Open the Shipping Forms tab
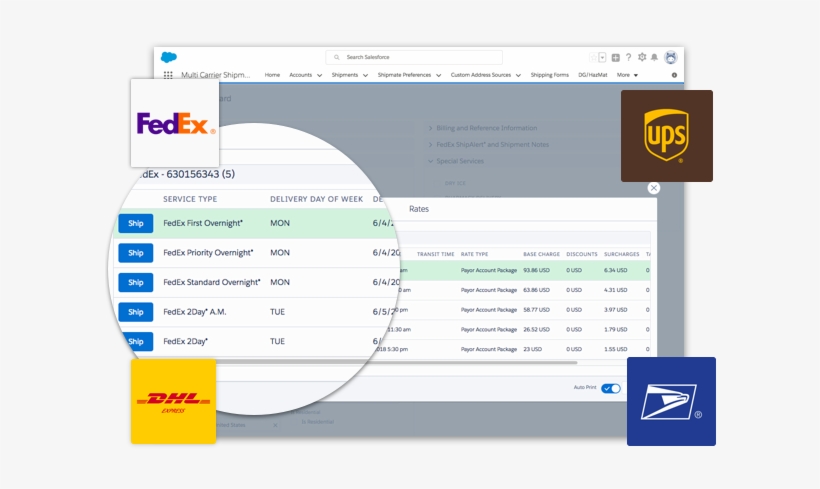The image size is (820, 489). click(x=549, y=75)
